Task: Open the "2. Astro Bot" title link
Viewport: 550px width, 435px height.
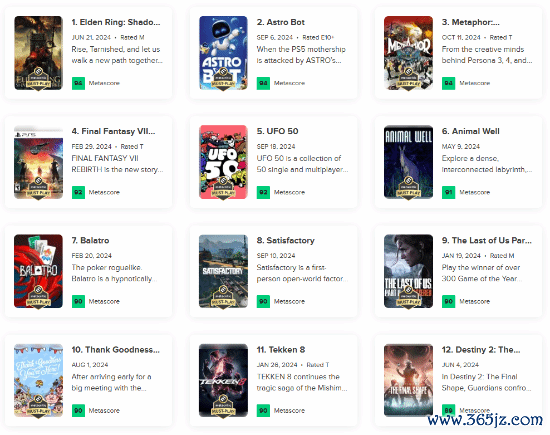Action: pos(281,22)
